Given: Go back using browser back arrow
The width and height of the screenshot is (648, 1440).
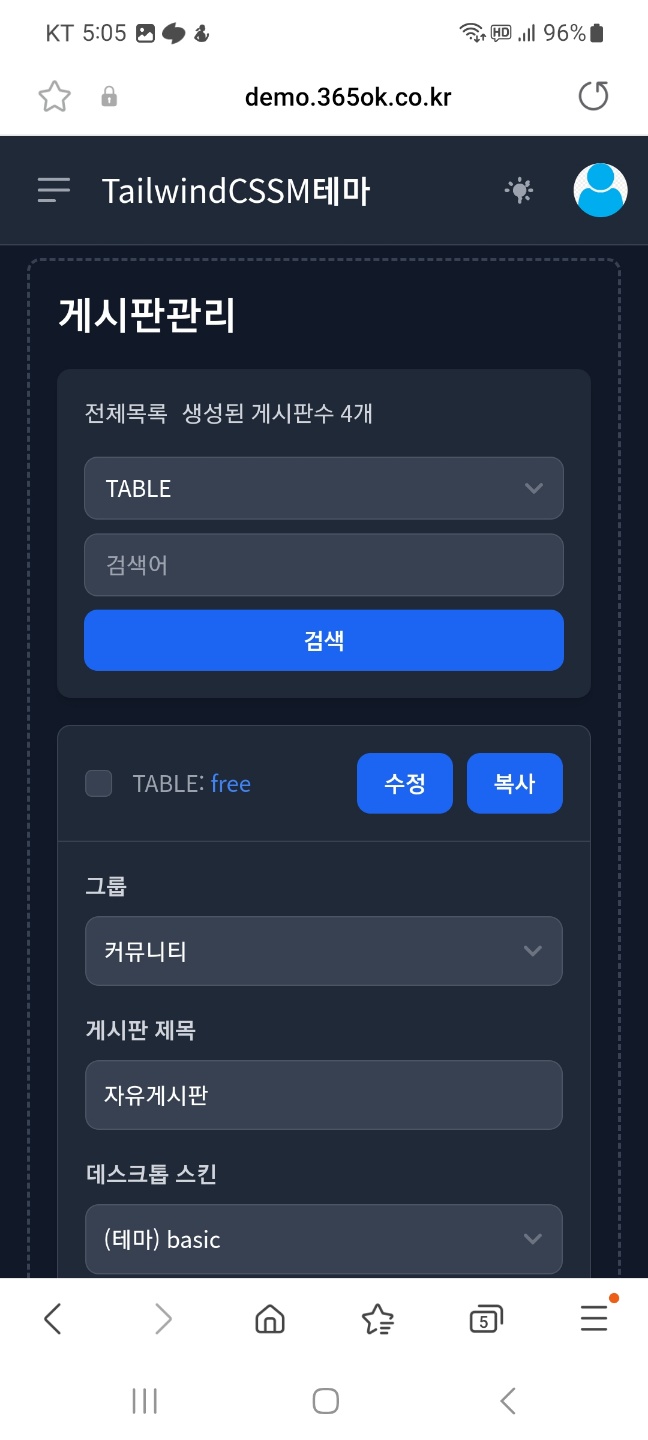Looking at the screenshot, I should pos(54,1320).
